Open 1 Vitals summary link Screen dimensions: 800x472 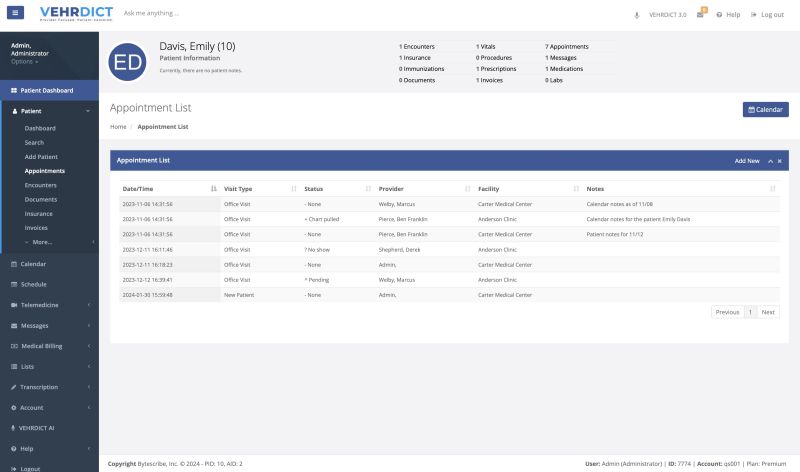485,46
